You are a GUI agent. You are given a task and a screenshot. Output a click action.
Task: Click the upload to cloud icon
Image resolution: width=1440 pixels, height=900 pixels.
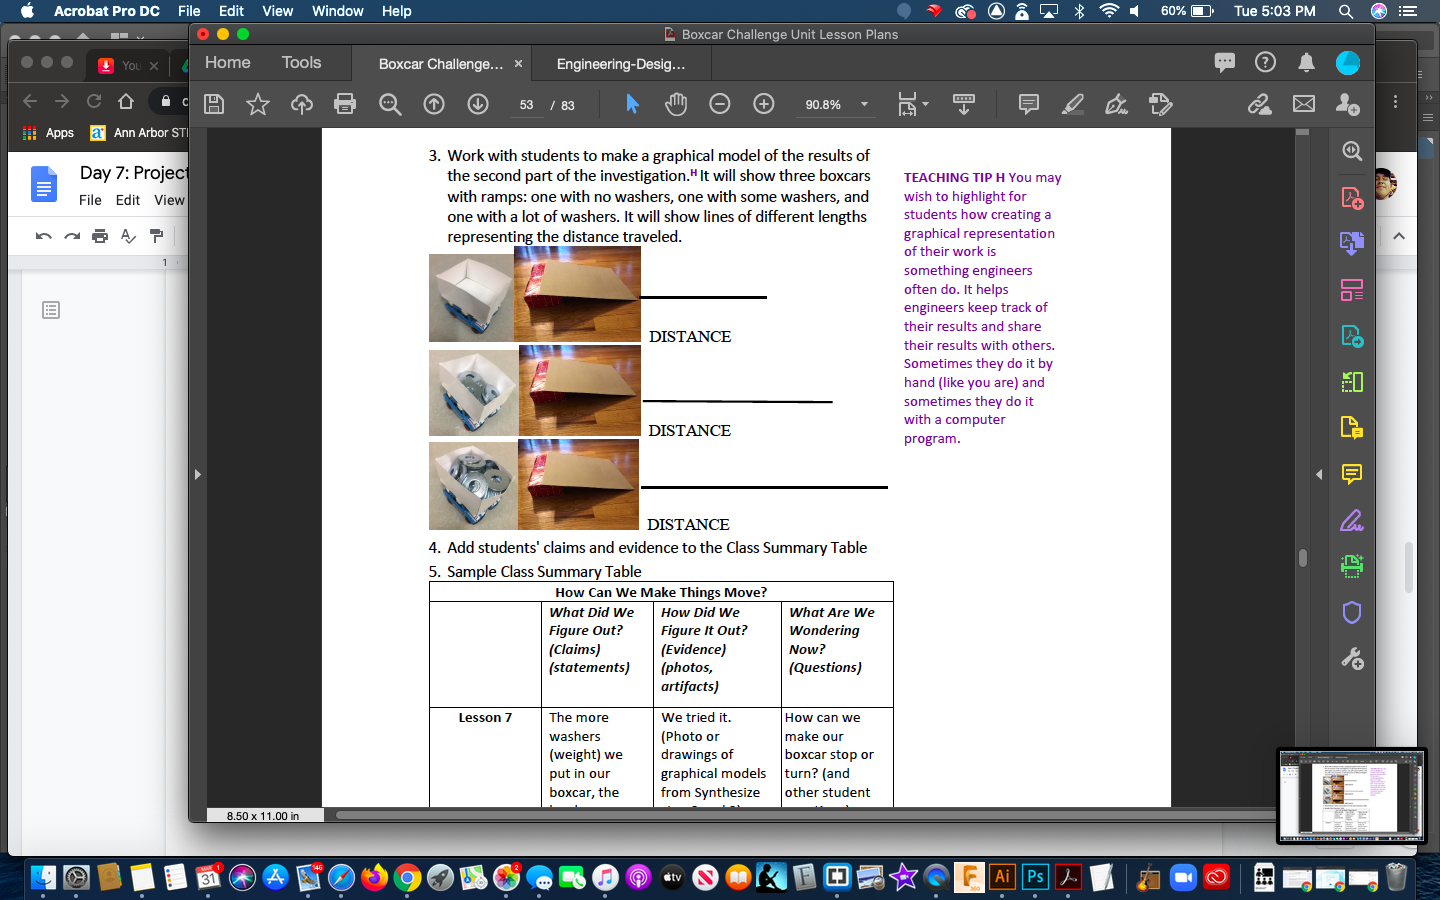(302, 104)
